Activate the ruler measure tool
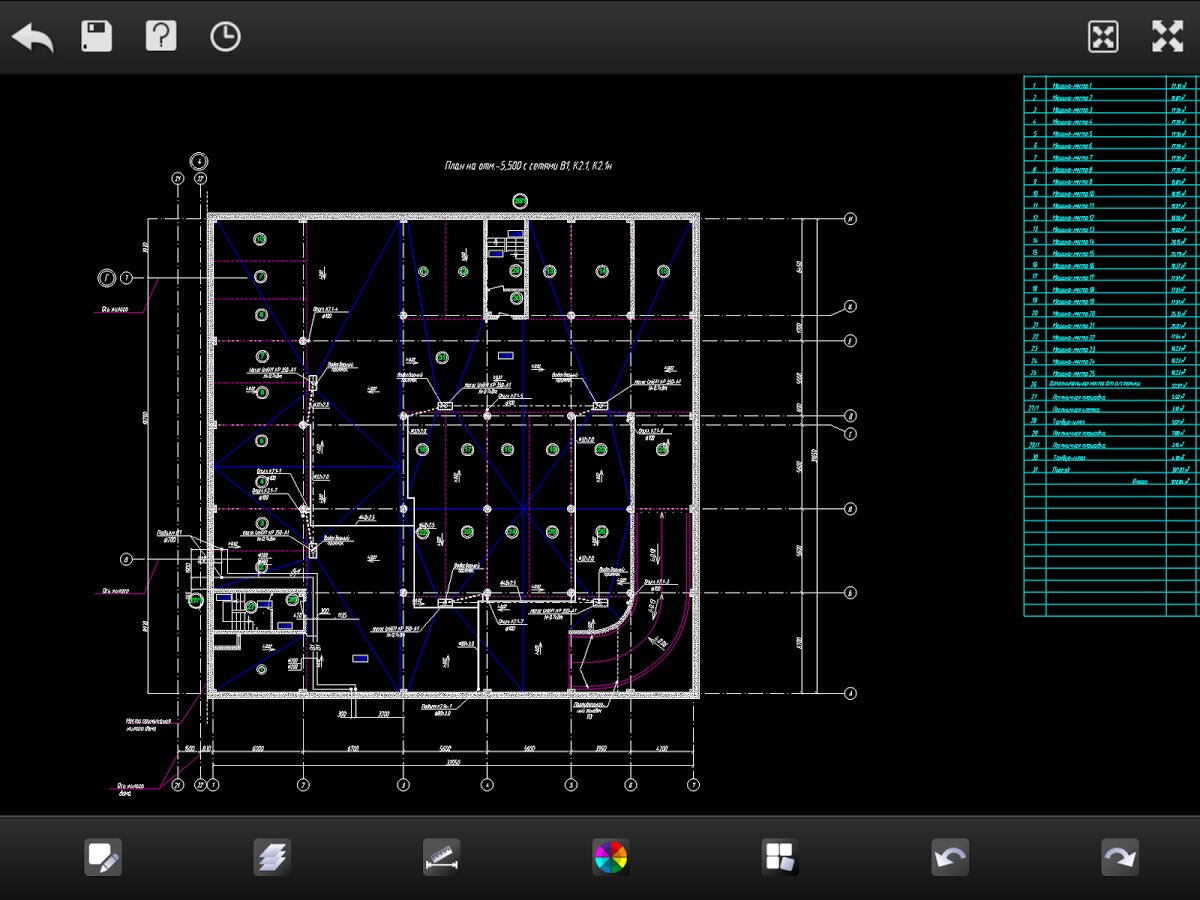The height and width of the screenshot is (900, 1200). click(x=441, y=857)
